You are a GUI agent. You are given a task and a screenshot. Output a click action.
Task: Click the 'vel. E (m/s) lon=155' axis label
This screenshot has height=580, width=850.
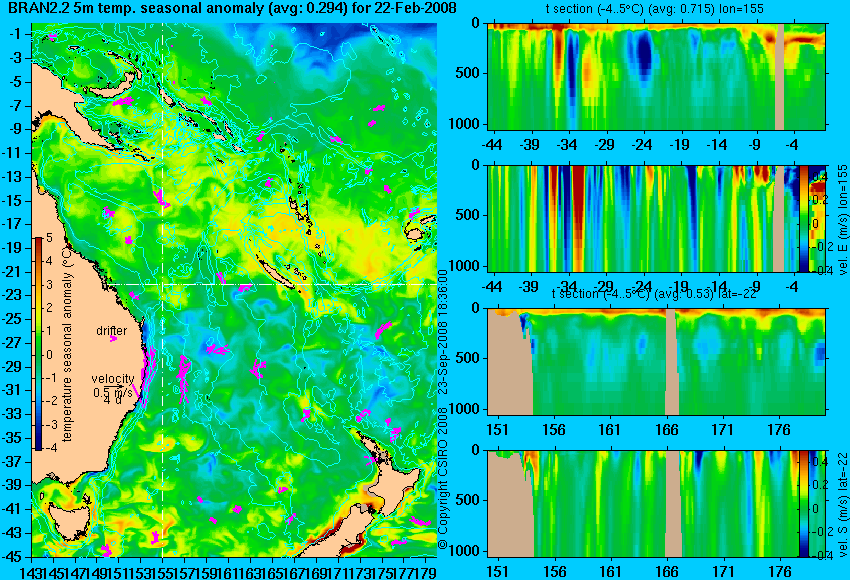(x=842, y=220)
